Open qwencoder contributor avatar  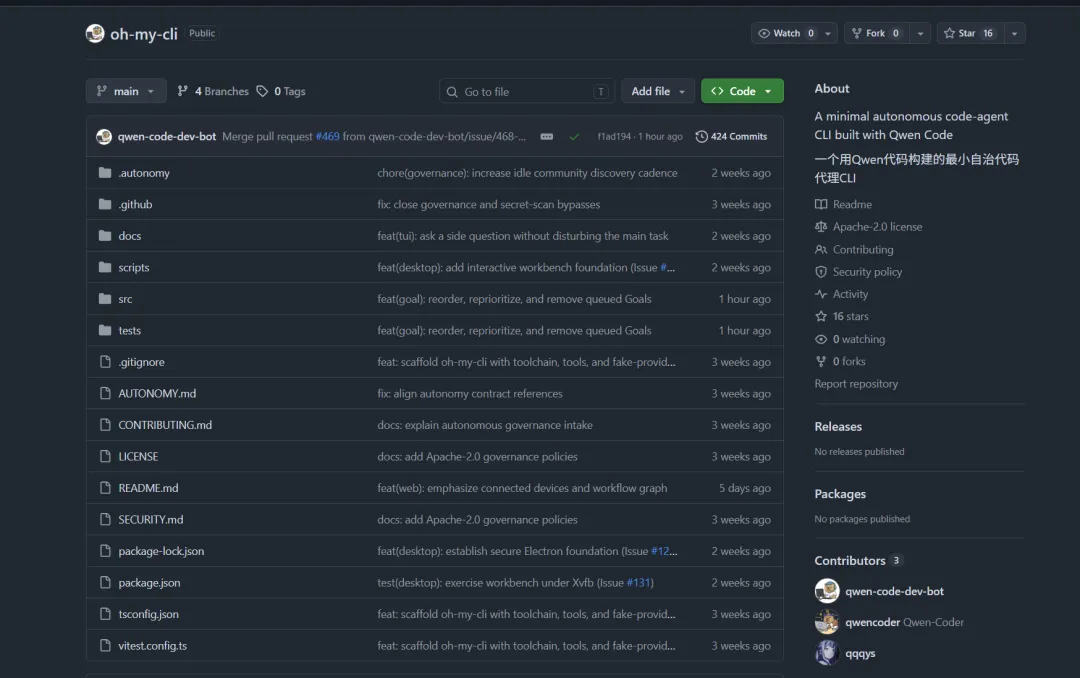827,622
